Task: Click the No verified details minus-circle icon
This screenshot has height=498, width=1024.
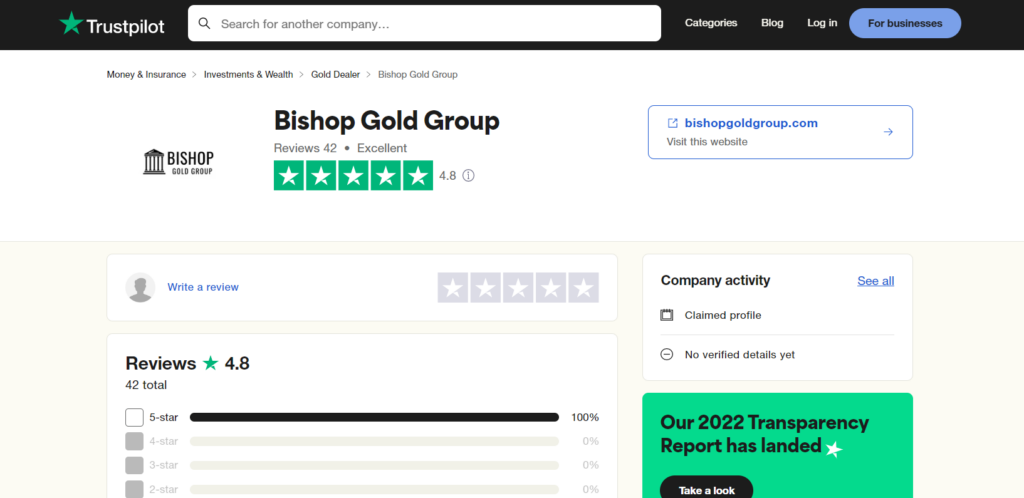Action: point(667,354)
